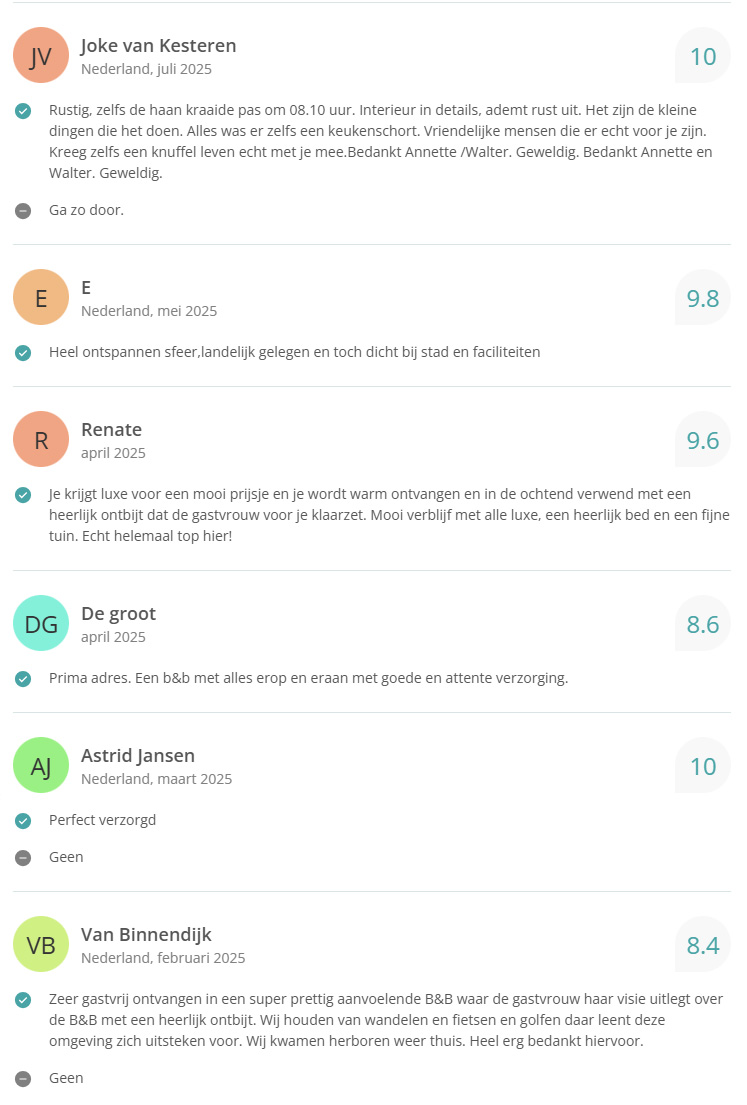Viewport: 747px width, 1105px height.
Task: Click the 10 score badge of Joke van Kesteren
Action: click(x=703, y=56)
